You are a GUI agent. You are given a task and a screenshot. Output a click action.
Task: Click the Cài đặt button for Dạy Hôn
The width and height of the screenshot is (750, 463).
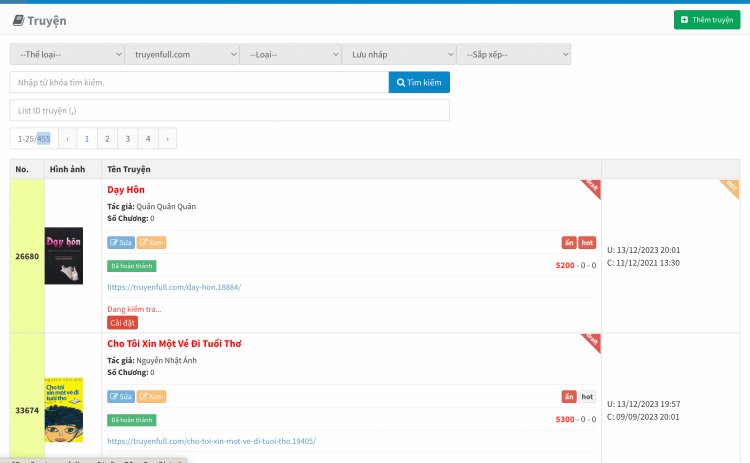pos(122,322)
